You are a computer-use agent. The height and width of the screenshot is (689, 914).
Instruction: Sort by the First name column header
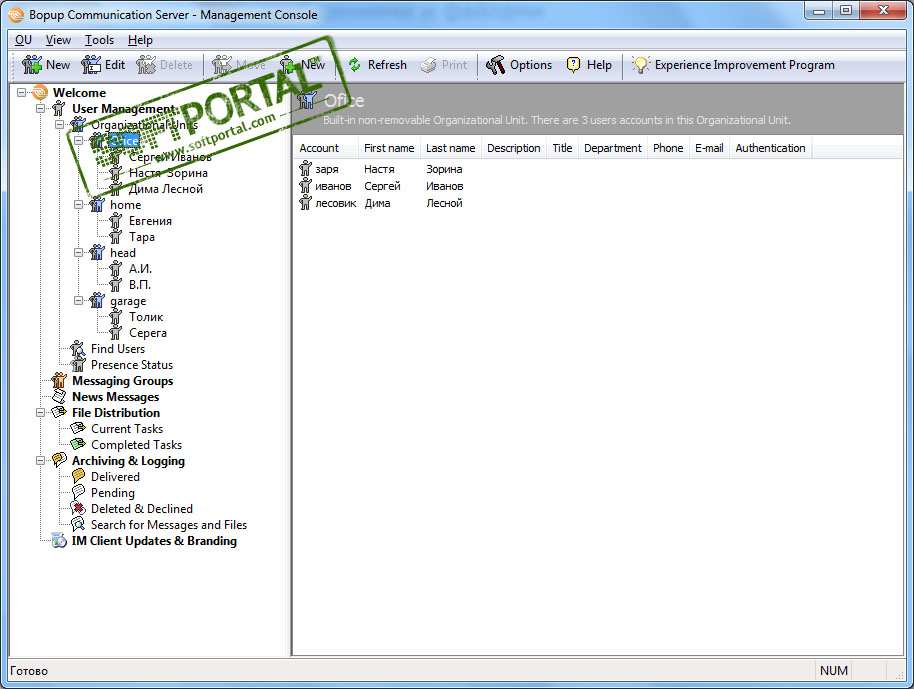[x=389, y=148]
